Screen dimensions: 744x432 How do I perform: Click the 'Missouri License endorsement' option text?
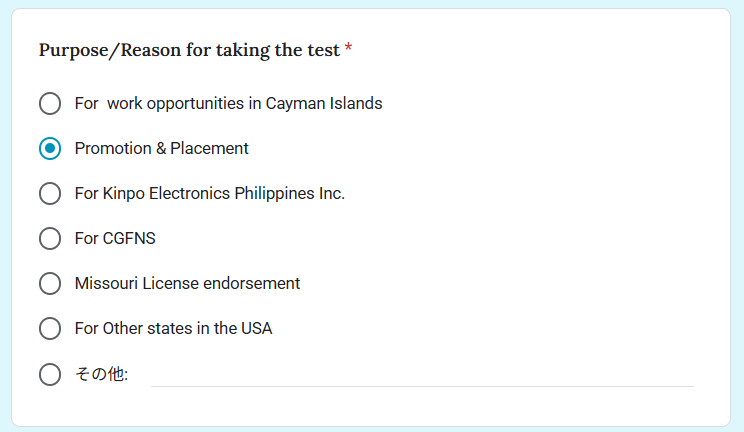[187, 283]
